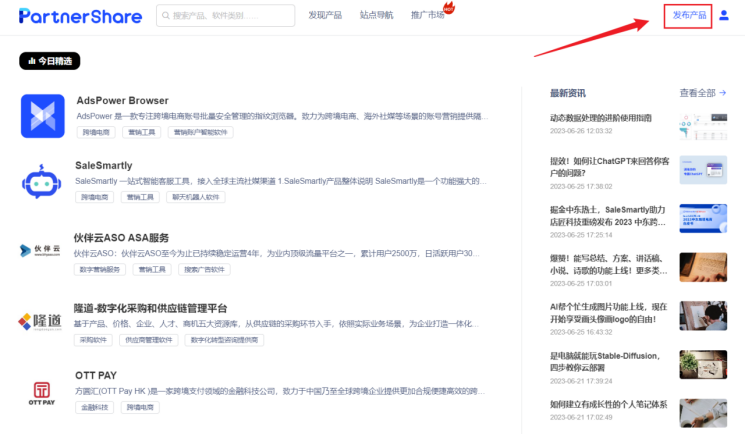Click the 查看全部 link

(703, 93)
